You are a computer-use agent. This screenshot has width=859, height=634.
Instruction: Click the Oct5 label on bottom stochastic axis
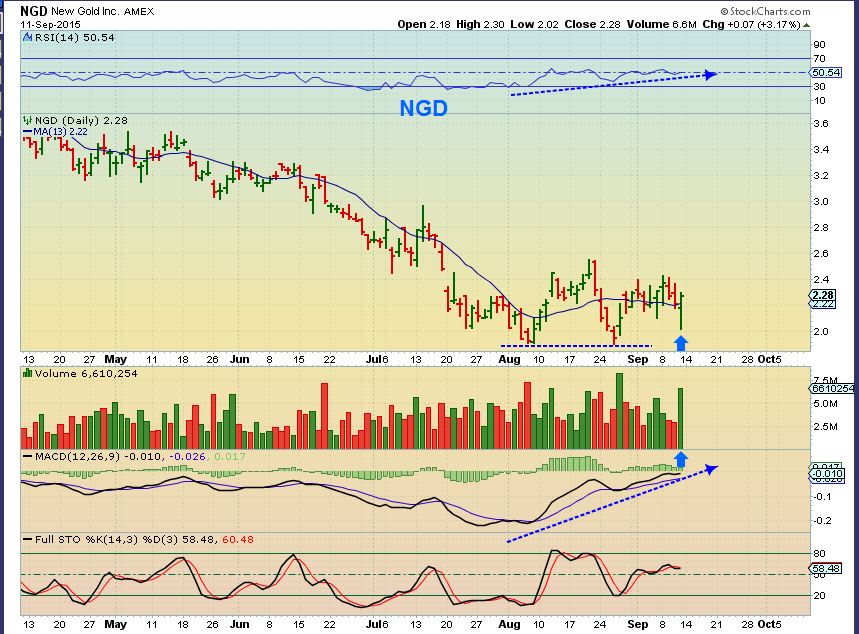pos(769,624)
